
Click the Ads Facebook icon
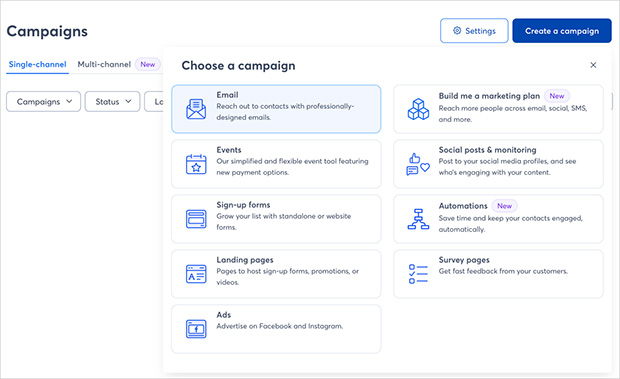coord(196,329)
